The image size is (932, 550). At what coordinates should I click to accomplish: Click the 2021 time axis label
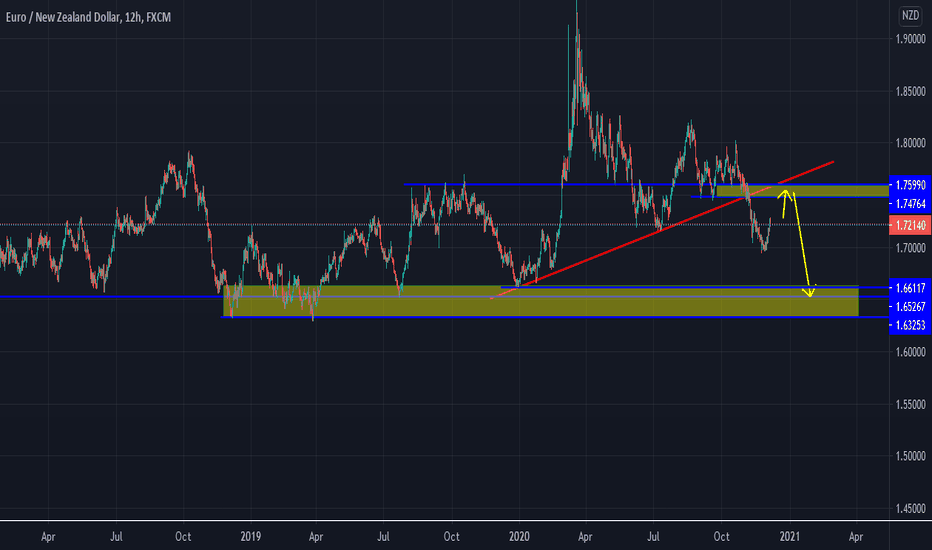click(789, 536)
